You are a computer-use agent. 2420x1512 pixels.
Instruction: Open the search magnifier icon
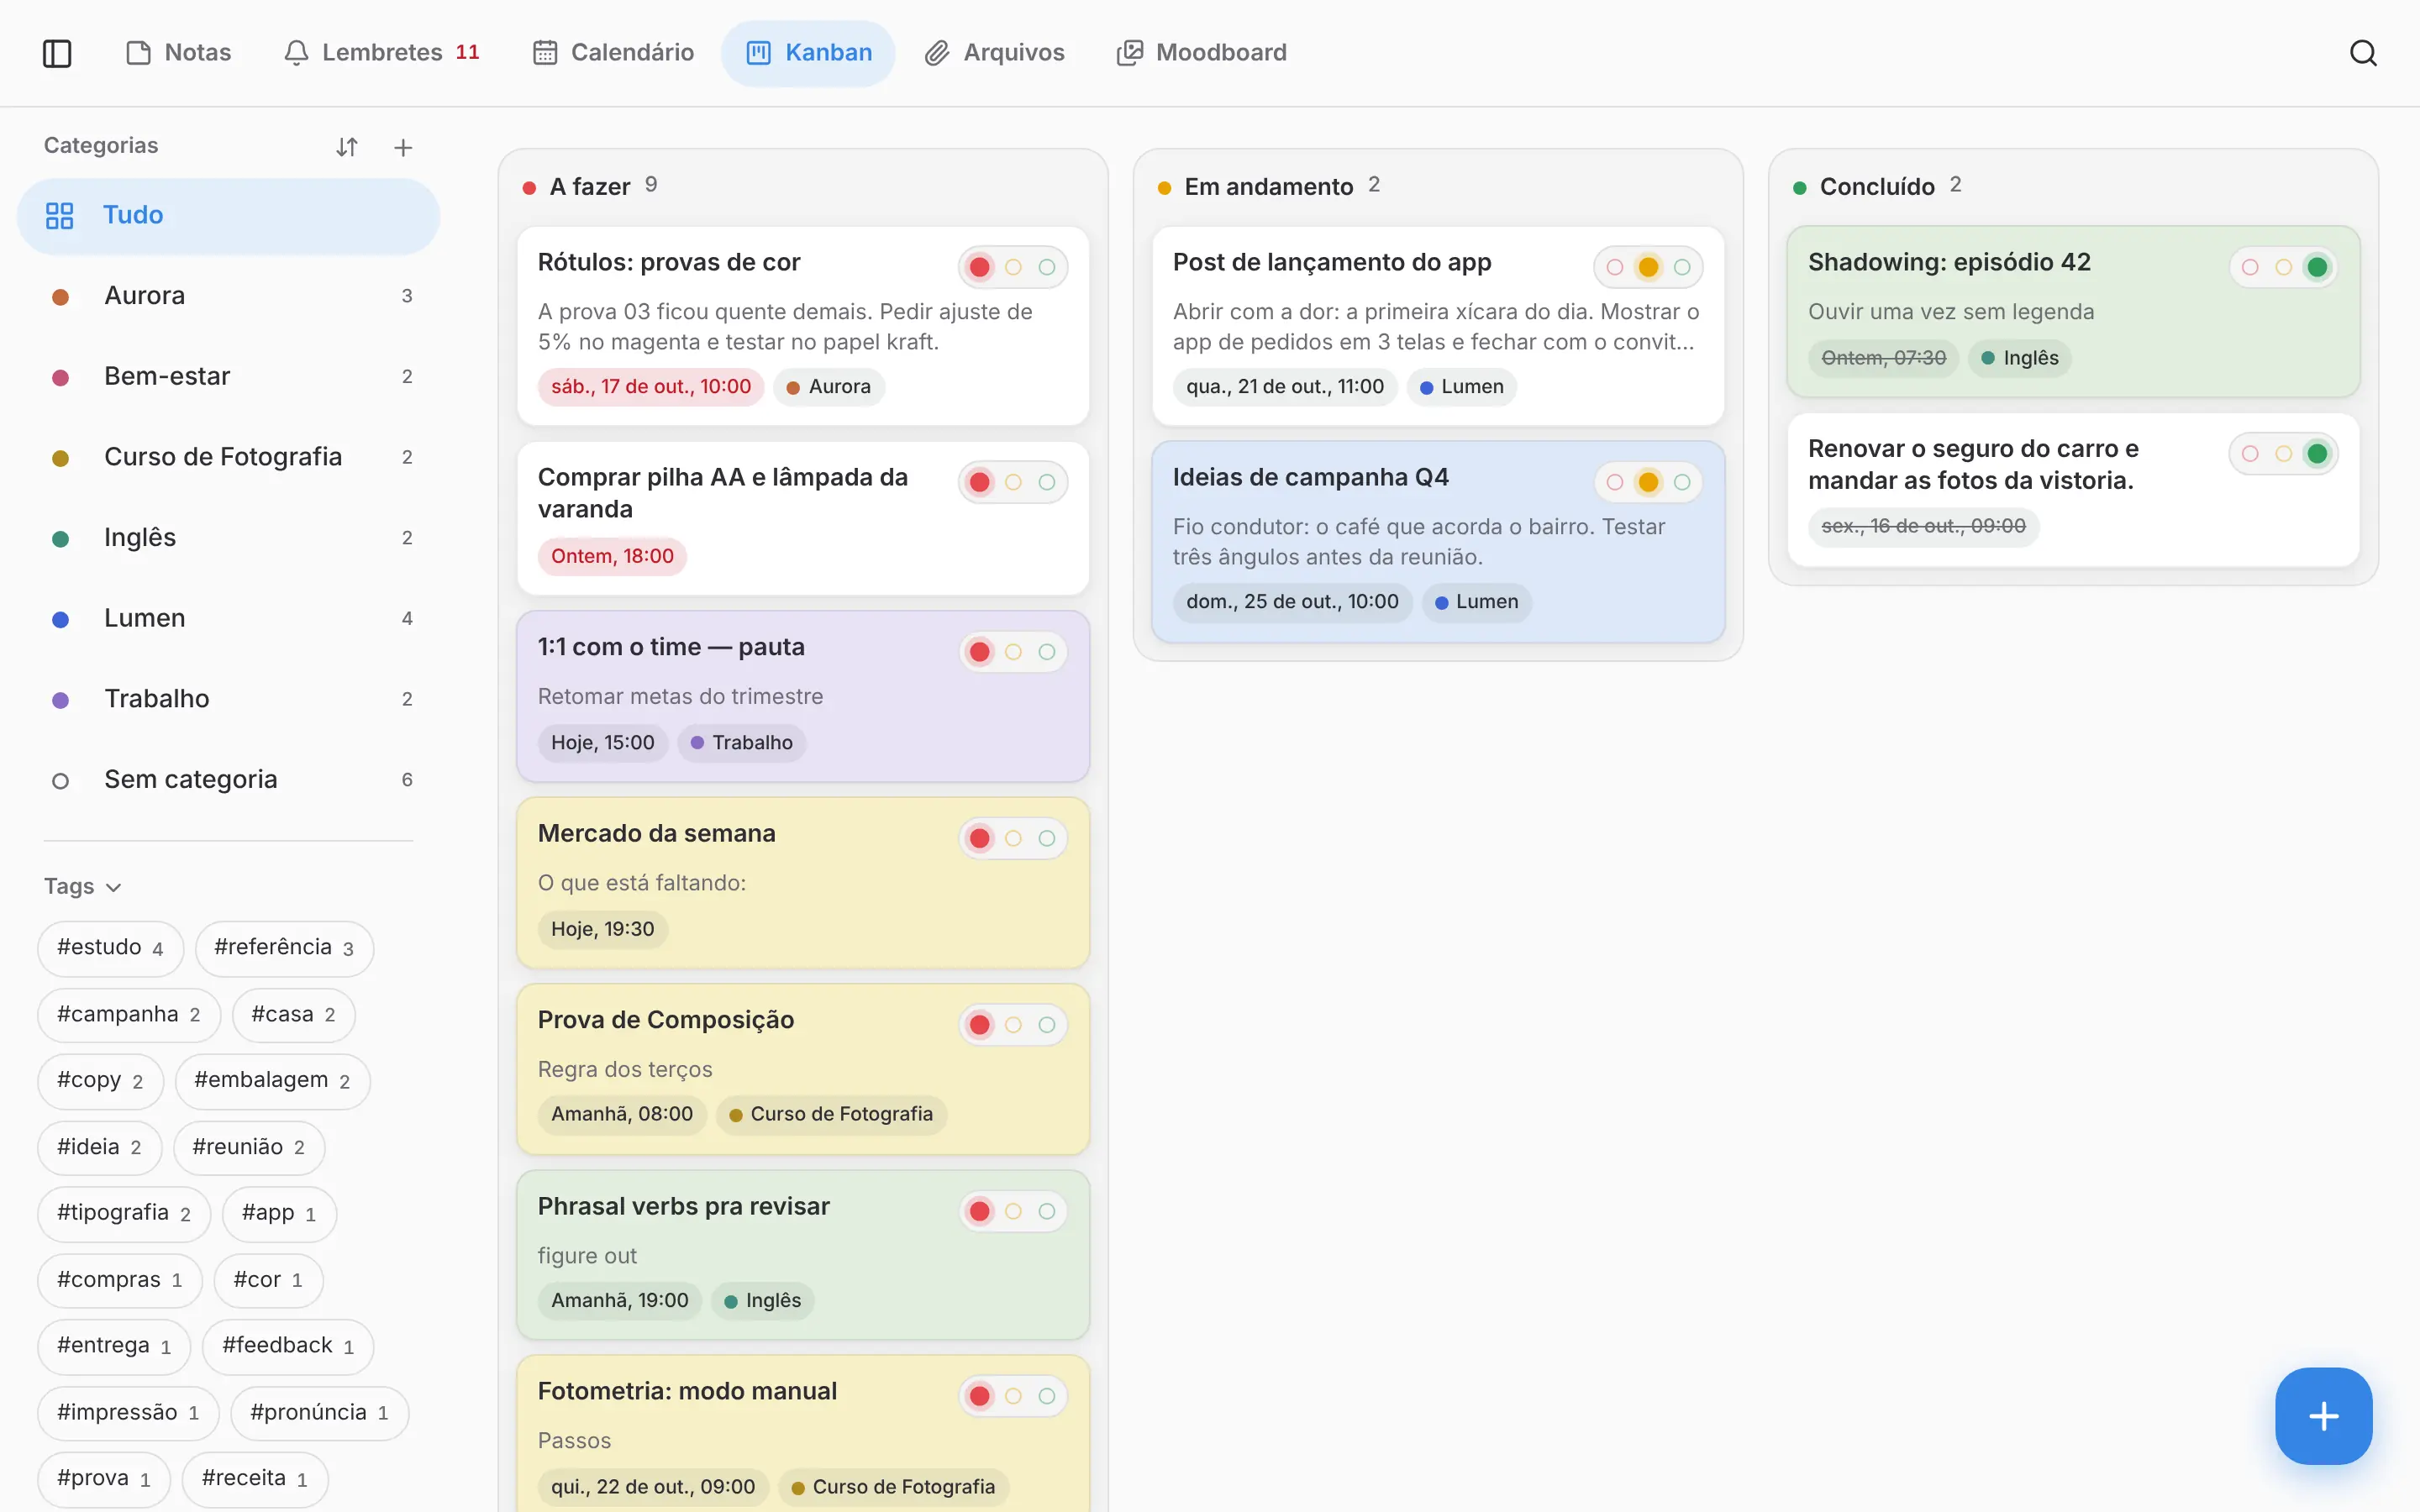pyautogui.click(x=2363, y=53)
